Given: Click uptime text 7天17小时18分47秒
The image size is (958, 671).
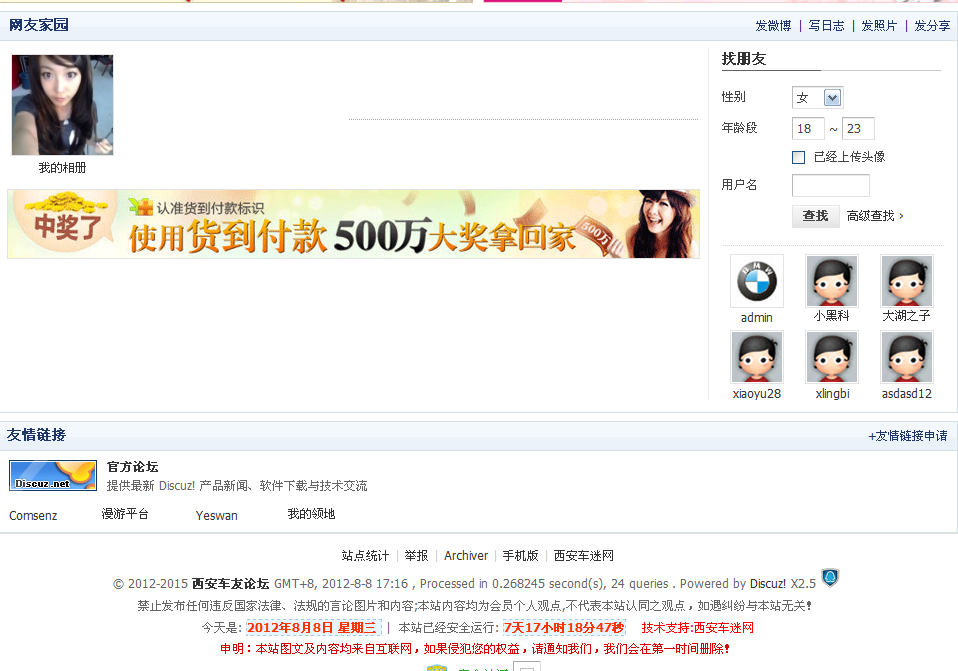Looking at the screenshot, I should point(563,628).
